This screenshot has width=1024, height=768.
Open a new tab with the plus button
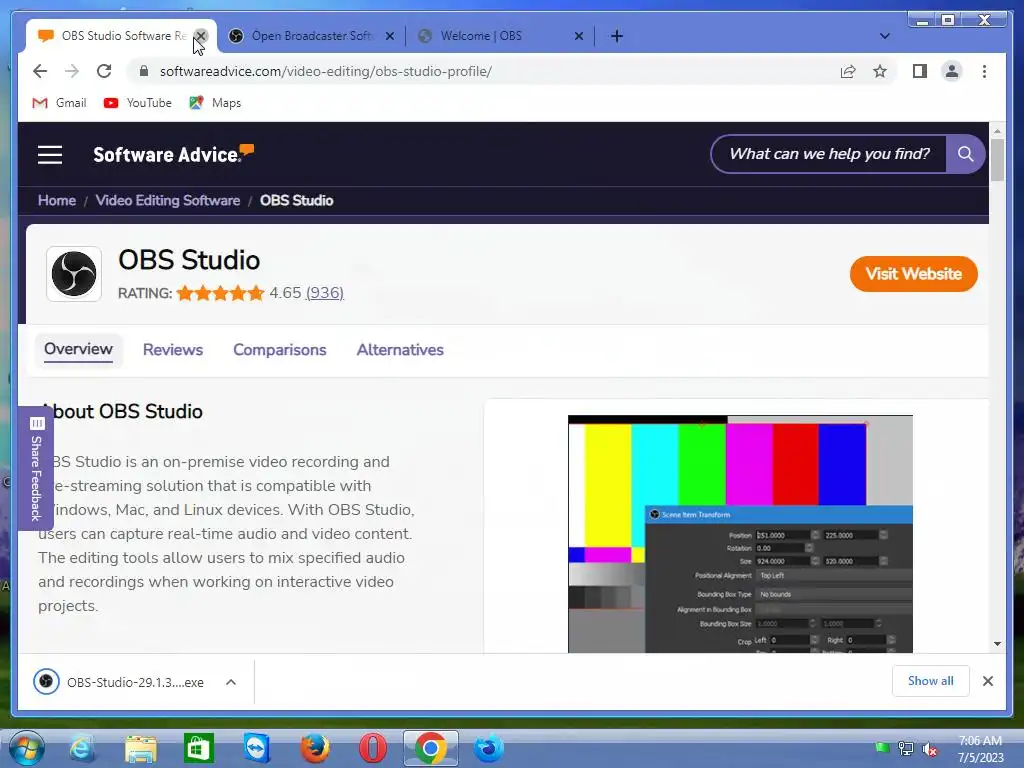coord(616,36)
